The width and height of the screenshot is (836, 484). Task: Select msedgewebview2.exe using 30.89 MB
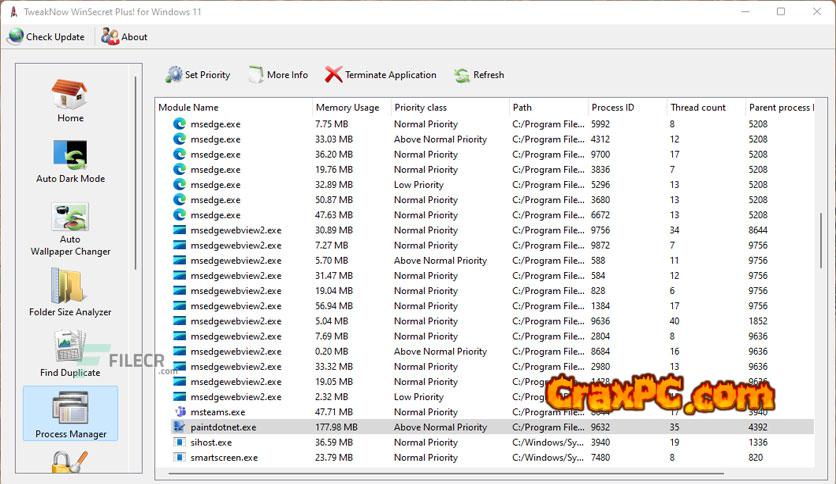(485, 230)
